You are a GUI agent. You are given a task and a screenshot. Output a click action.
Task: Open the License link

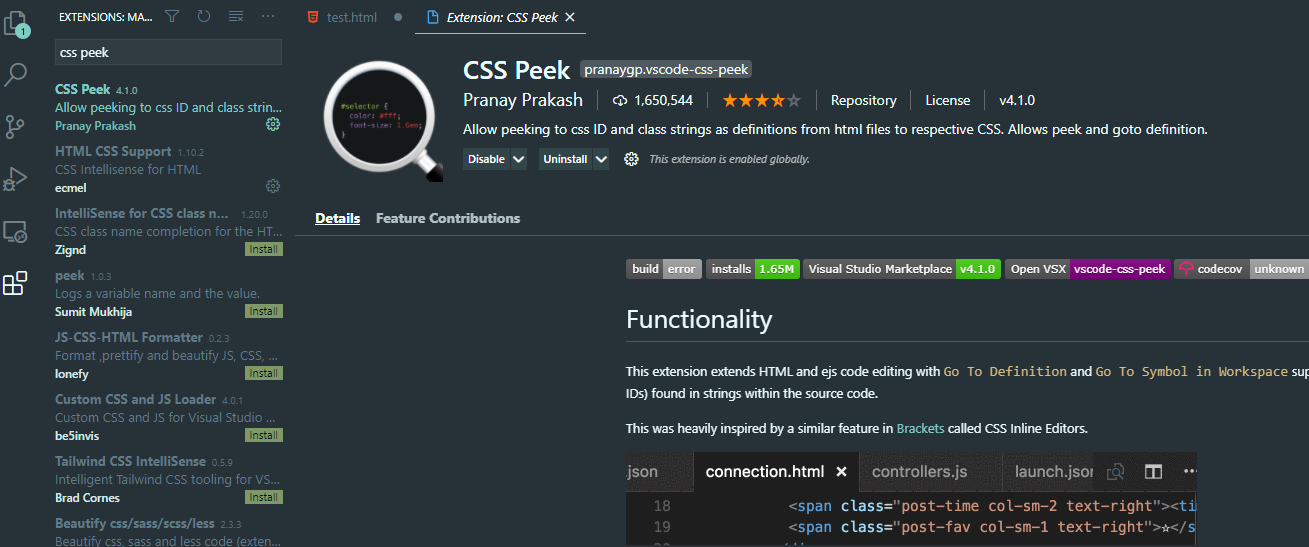[x=948, y=100]
